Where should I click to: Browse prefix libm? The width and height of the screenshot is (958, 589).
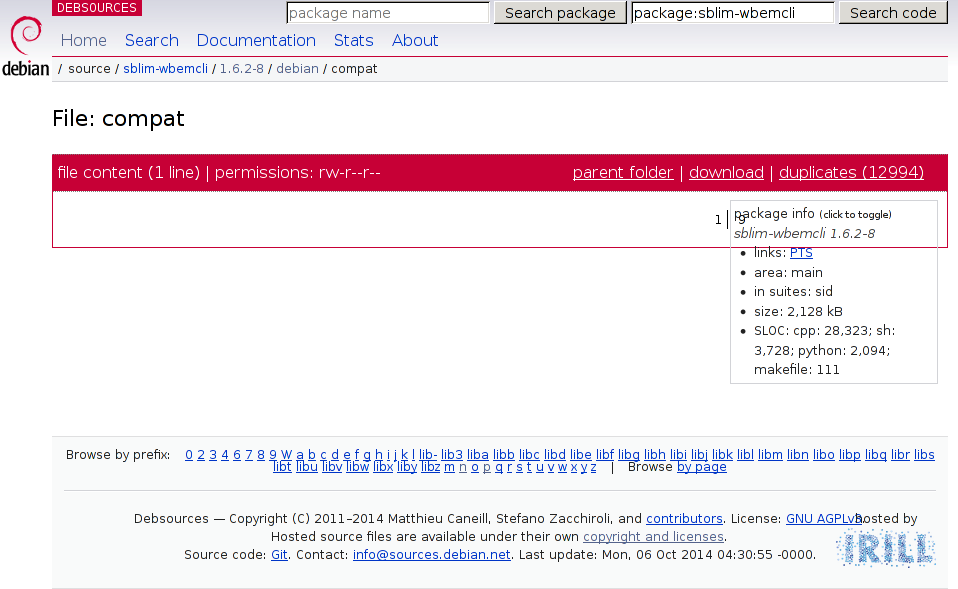click(770, 455)
